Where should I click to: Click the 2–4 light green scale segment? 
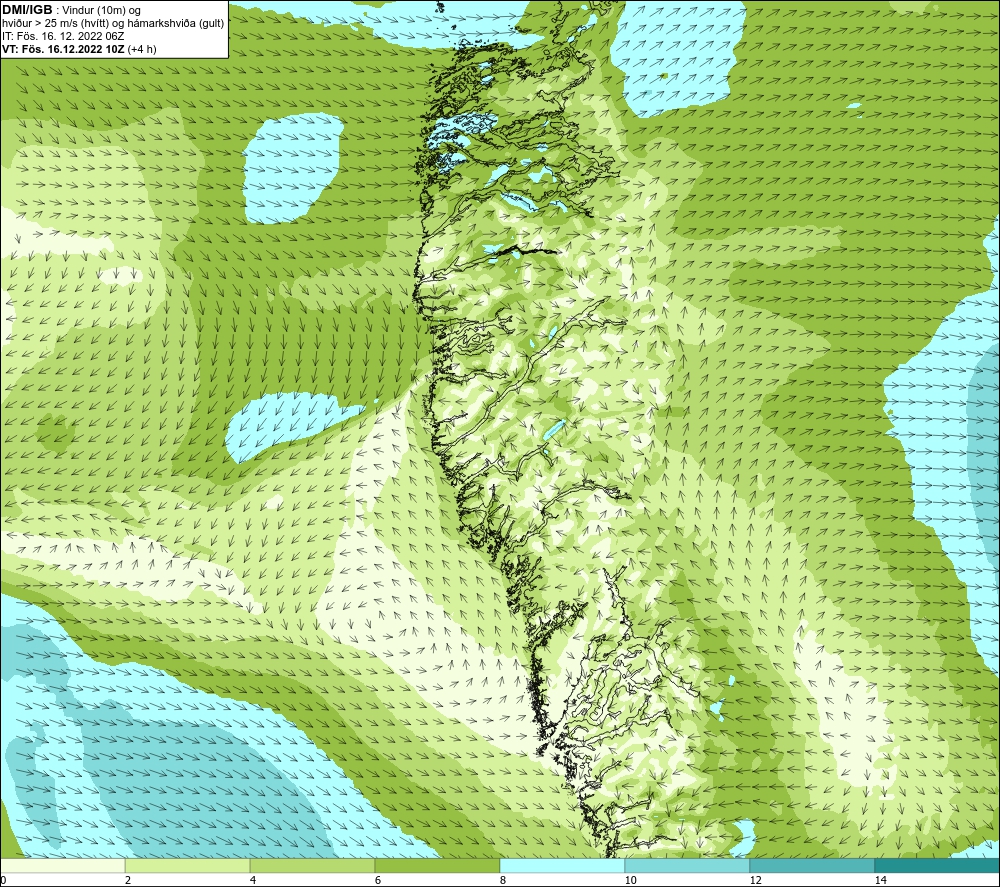click(188, 865)
